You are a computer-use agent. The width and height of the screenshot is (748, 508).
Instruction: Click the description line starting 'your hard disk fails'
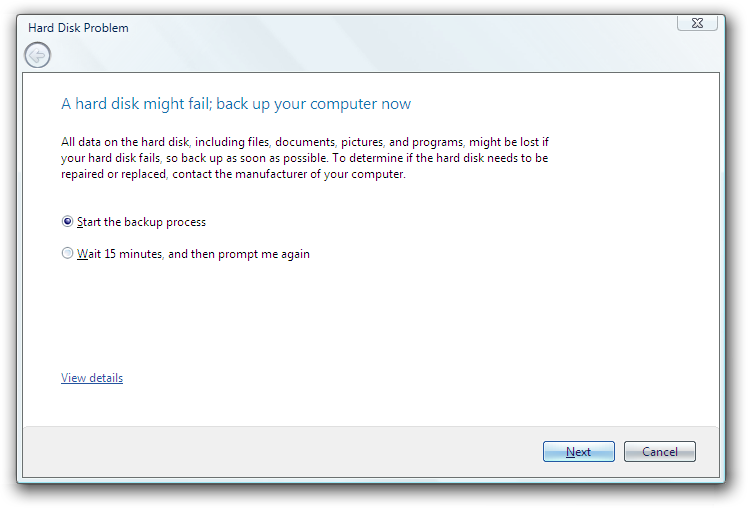(x=300, y=158)
